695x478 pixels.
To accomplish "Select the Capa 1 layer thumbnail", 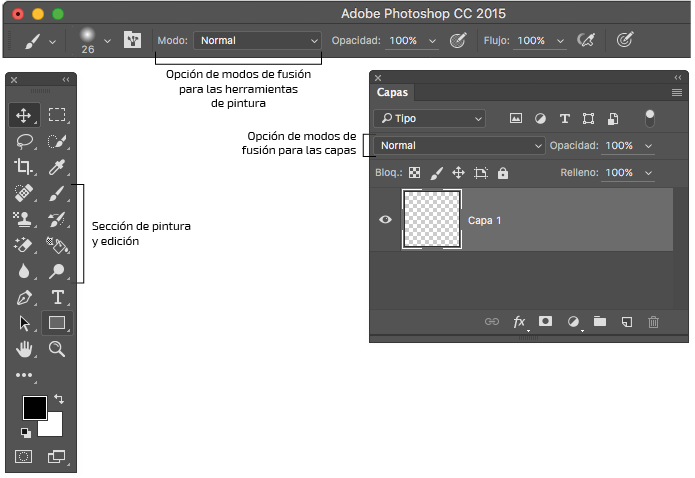I will click(x=432, y=219).
